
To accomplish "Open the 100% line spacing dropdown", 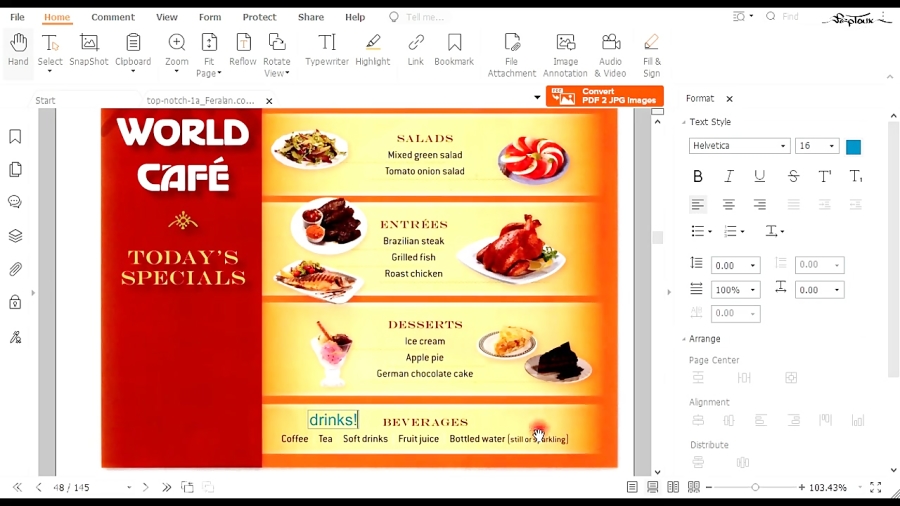I will (x=736, y=290).
